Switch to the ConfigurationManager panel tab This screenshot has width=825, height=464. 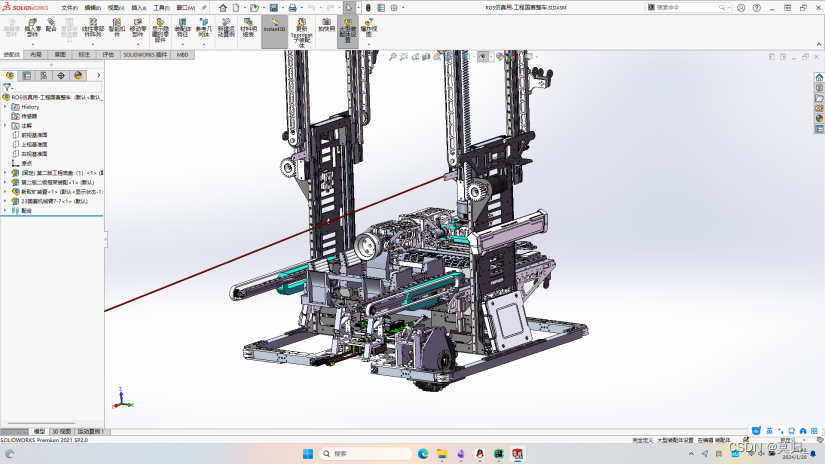44,76
